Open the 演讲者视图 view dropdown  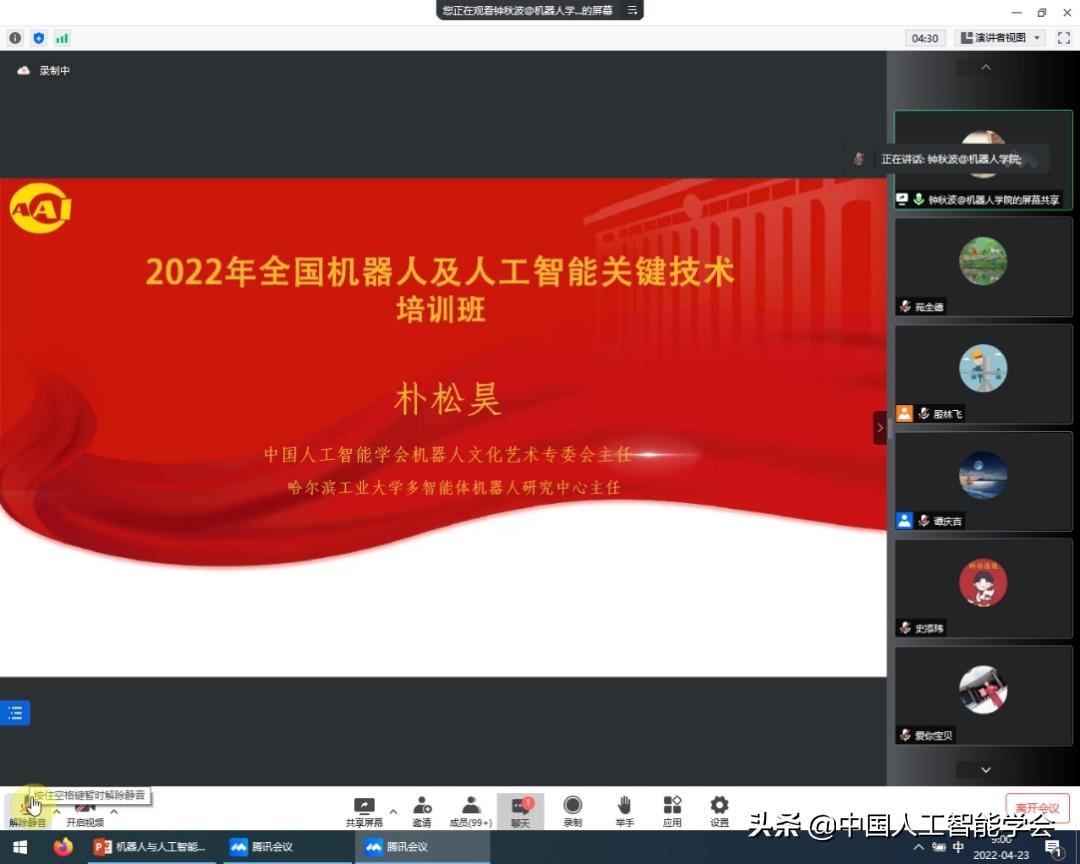pos(999,37)
